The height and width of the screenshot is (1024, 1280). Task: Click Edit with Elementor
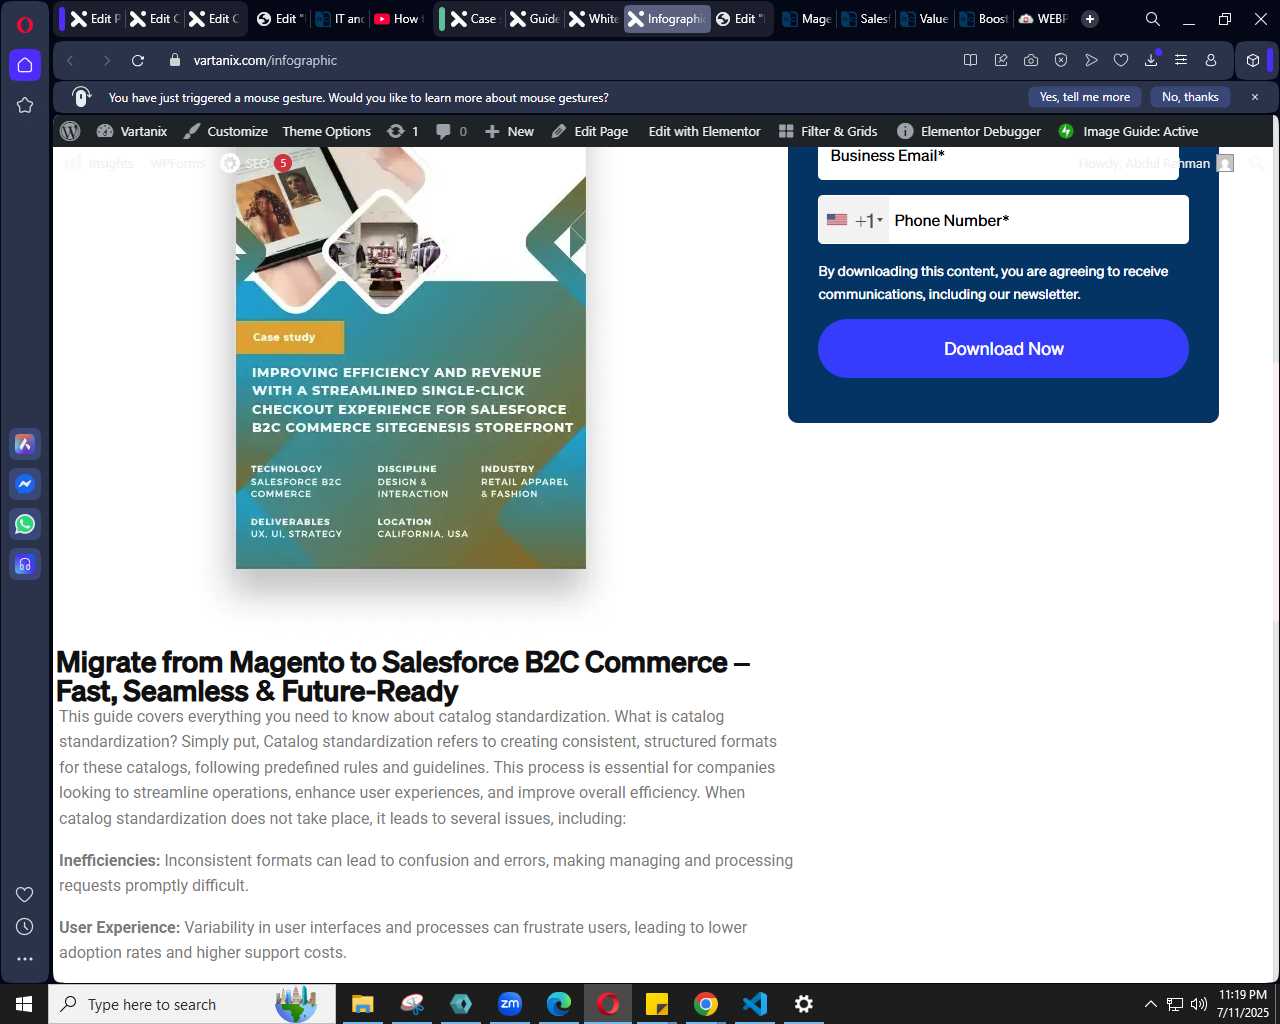point(704,131)
